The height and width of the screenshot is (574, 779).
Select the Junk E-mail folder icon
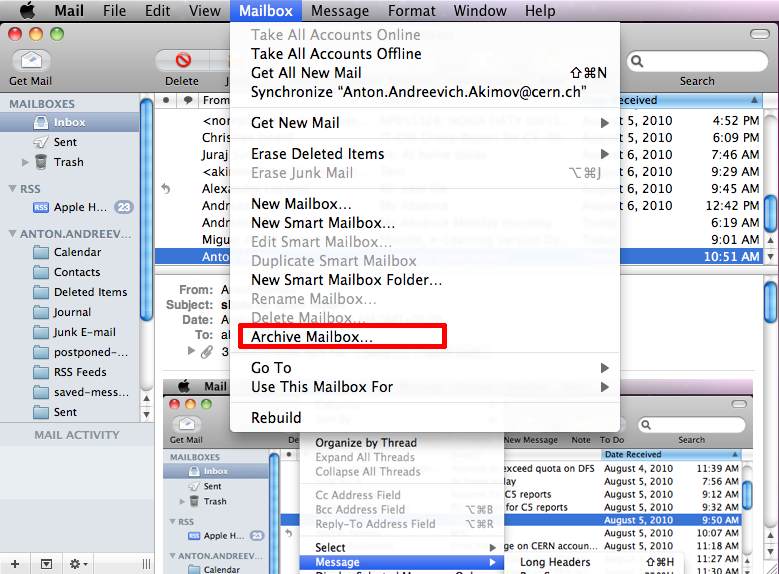pos(41,332)
